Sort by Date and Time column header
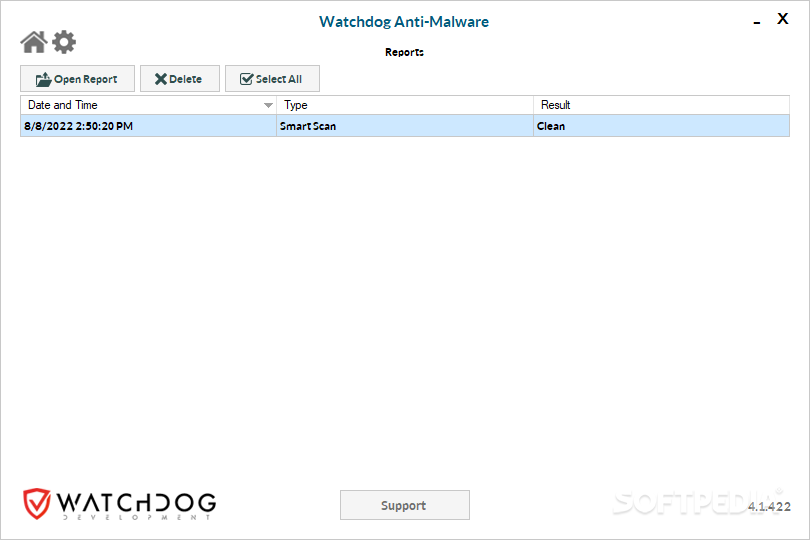 pyautogui.click(x=149, y=105)
